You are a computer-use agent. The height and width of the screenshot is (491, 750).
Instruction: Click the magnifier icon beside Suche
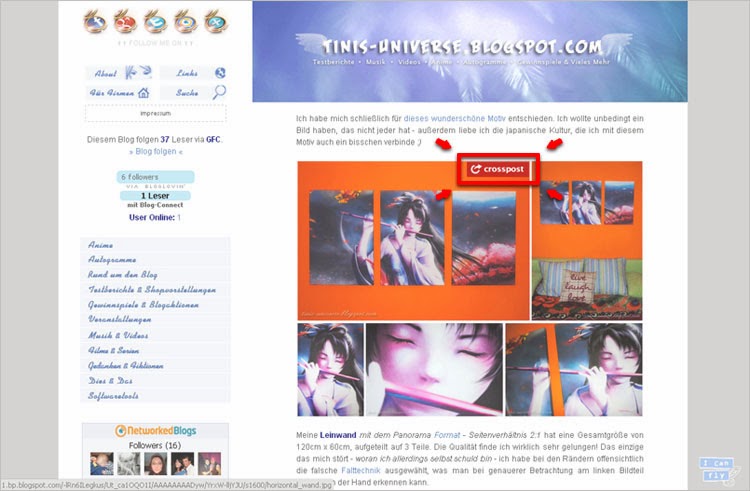click(x=220, y=92)
